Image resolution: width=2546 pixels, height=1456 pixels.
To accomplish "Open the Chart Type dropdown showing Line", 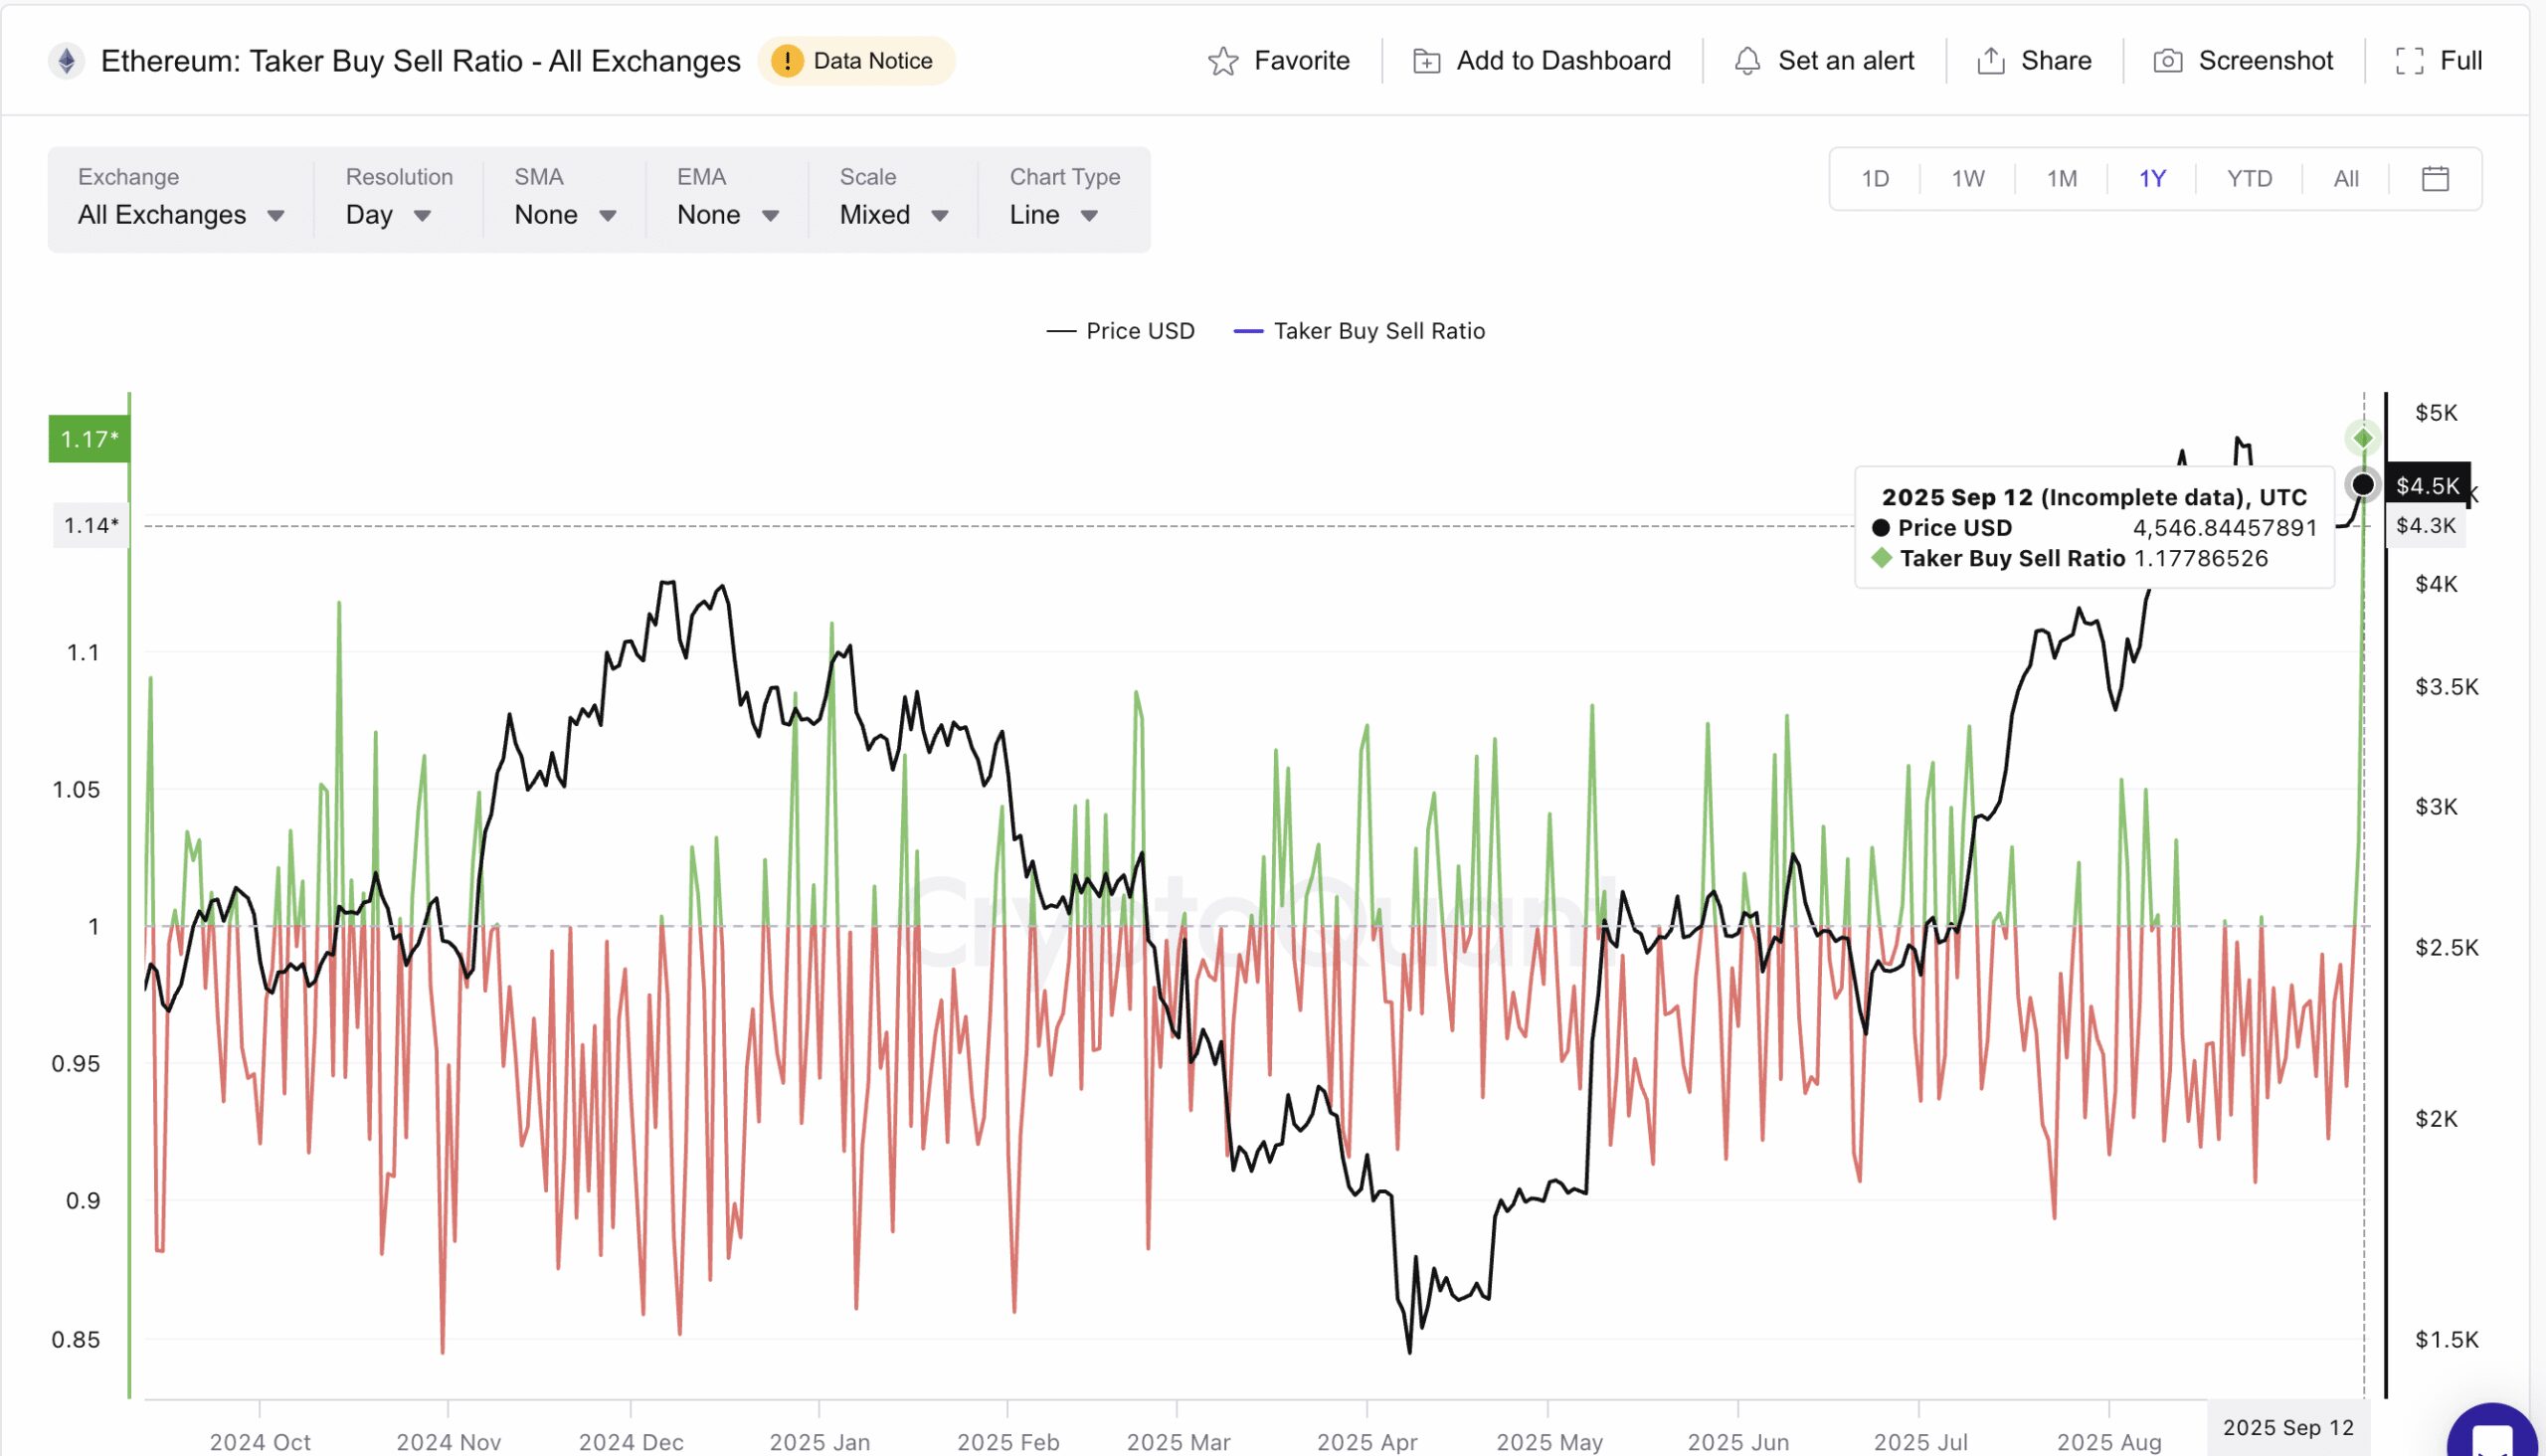I will [1052, 214].
